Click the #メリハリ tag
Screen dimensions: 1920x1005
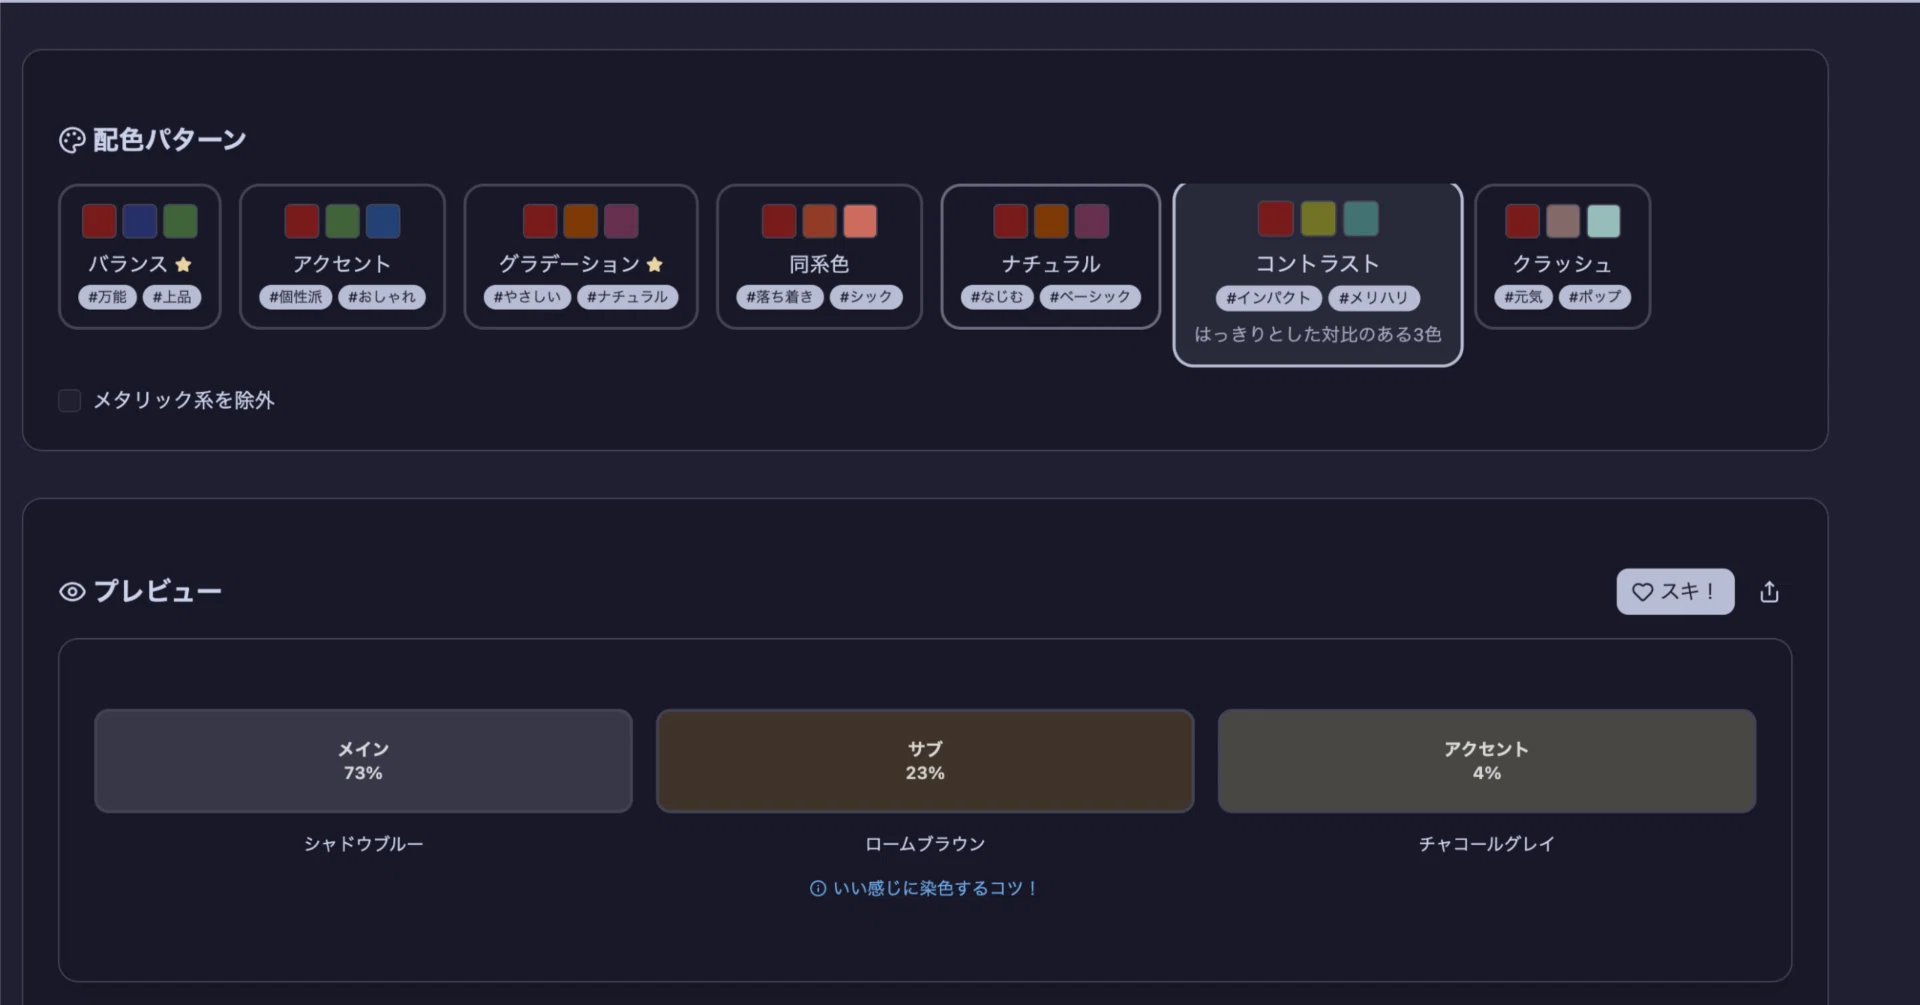point(1374,298)
